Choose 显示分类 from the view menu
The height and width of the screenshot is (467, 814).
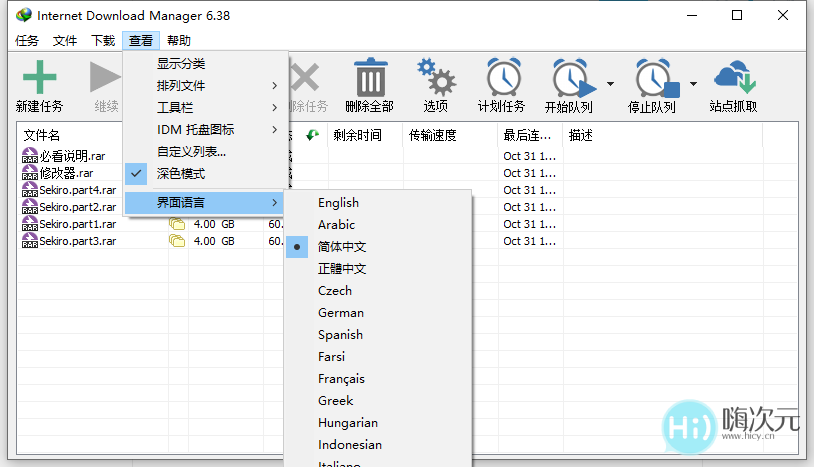click(206, 64)
